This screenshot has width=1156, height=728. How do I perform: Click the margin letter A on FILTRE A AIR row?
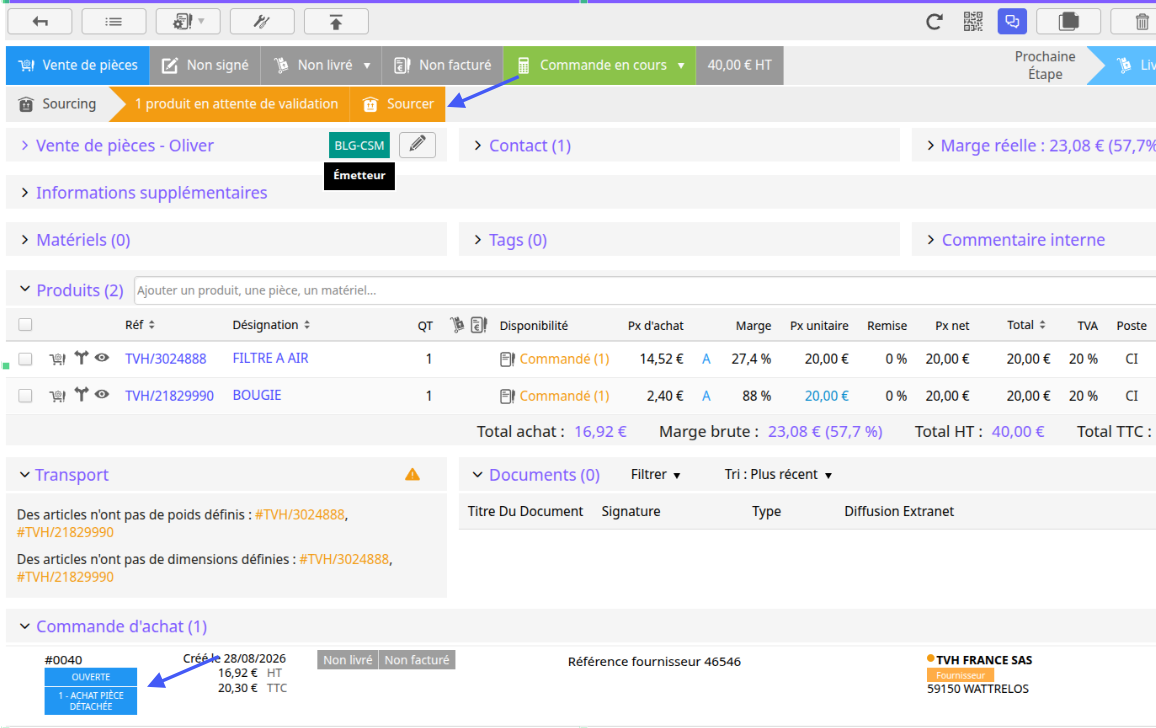706,359
